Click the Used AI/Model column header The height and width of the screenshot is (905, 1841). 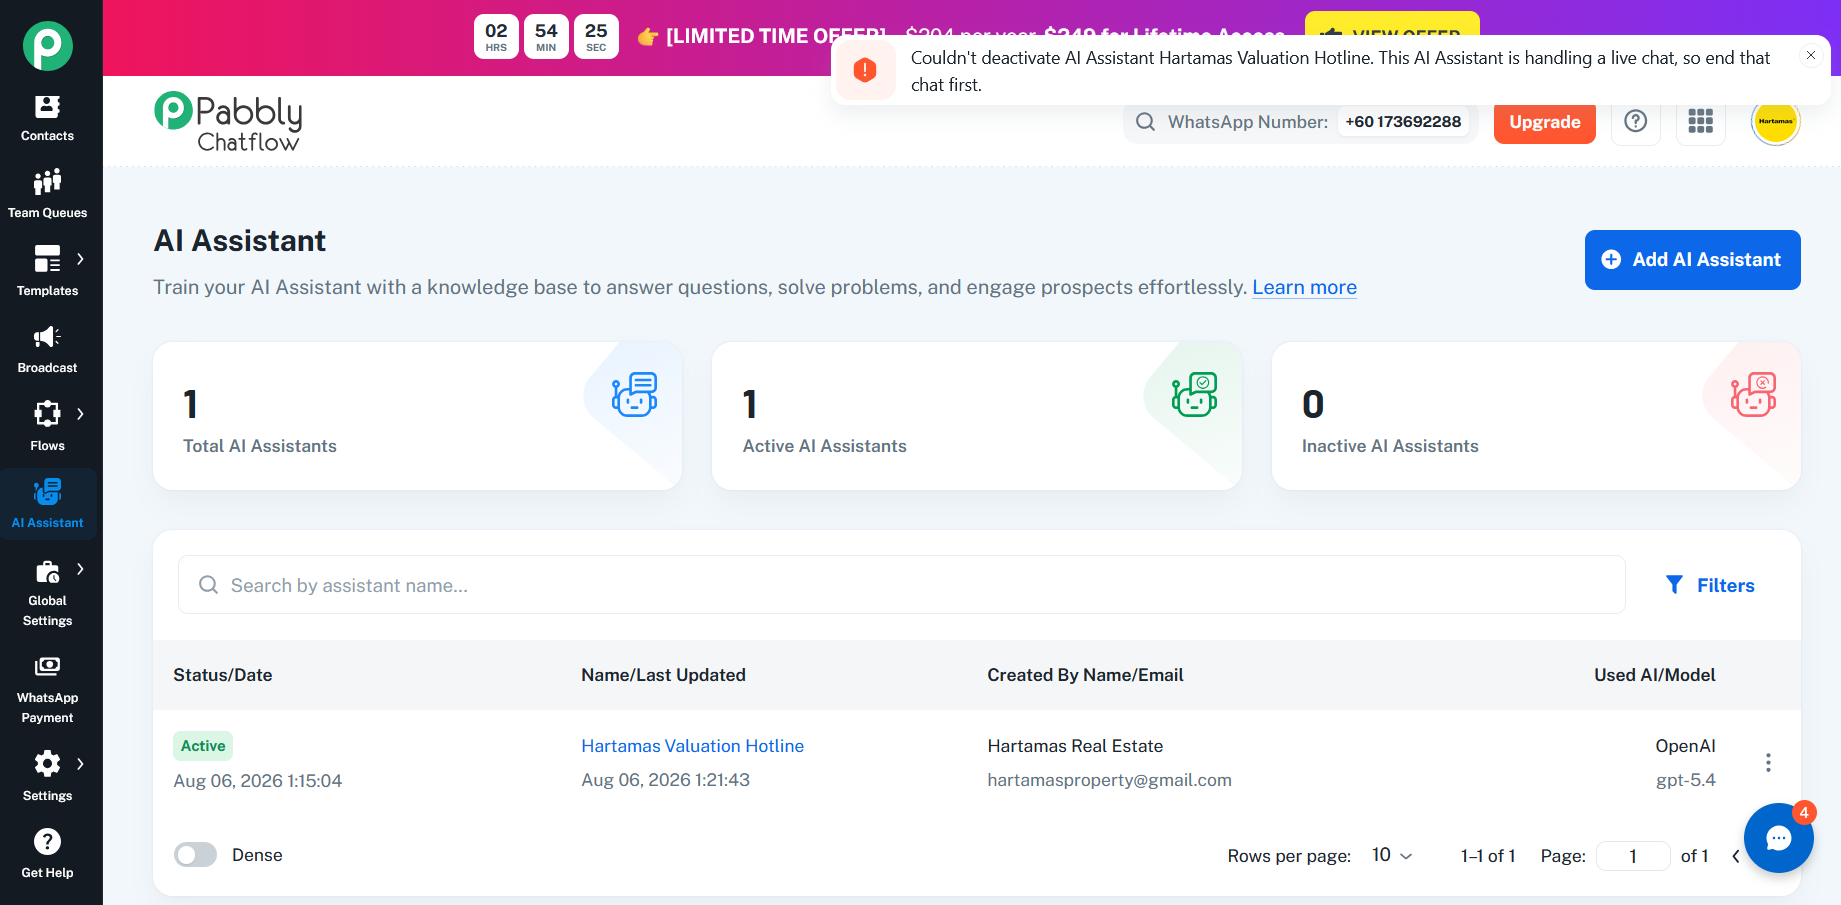(x=1654, y=675)
